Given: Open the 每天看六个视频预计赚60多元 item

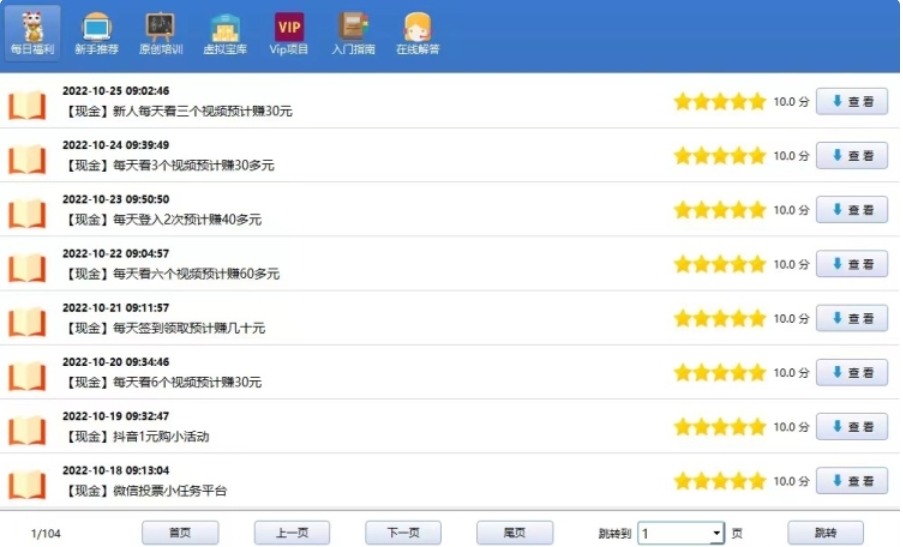Looking at the screenshot, I should (x=196, y=274).
